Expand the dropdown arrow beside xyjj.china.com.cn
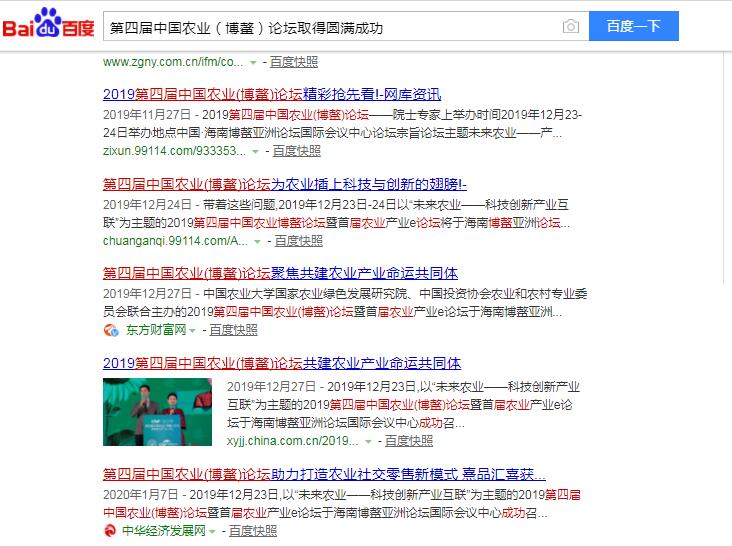Image resolution: width=732 pixels, height=546 pixels. pos(368,441)
